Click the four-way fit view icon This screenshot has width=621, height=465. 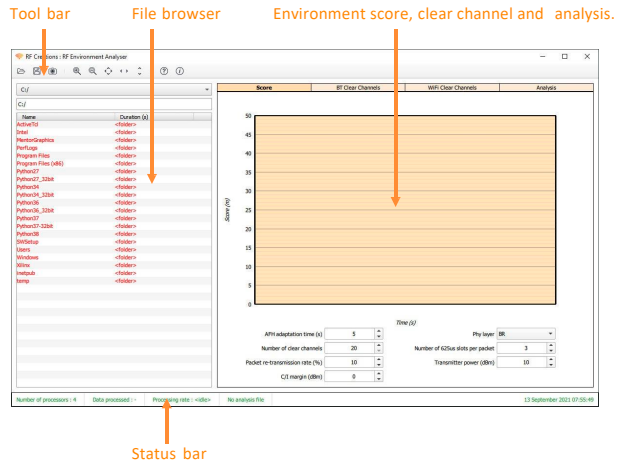(x=108, y=72)
